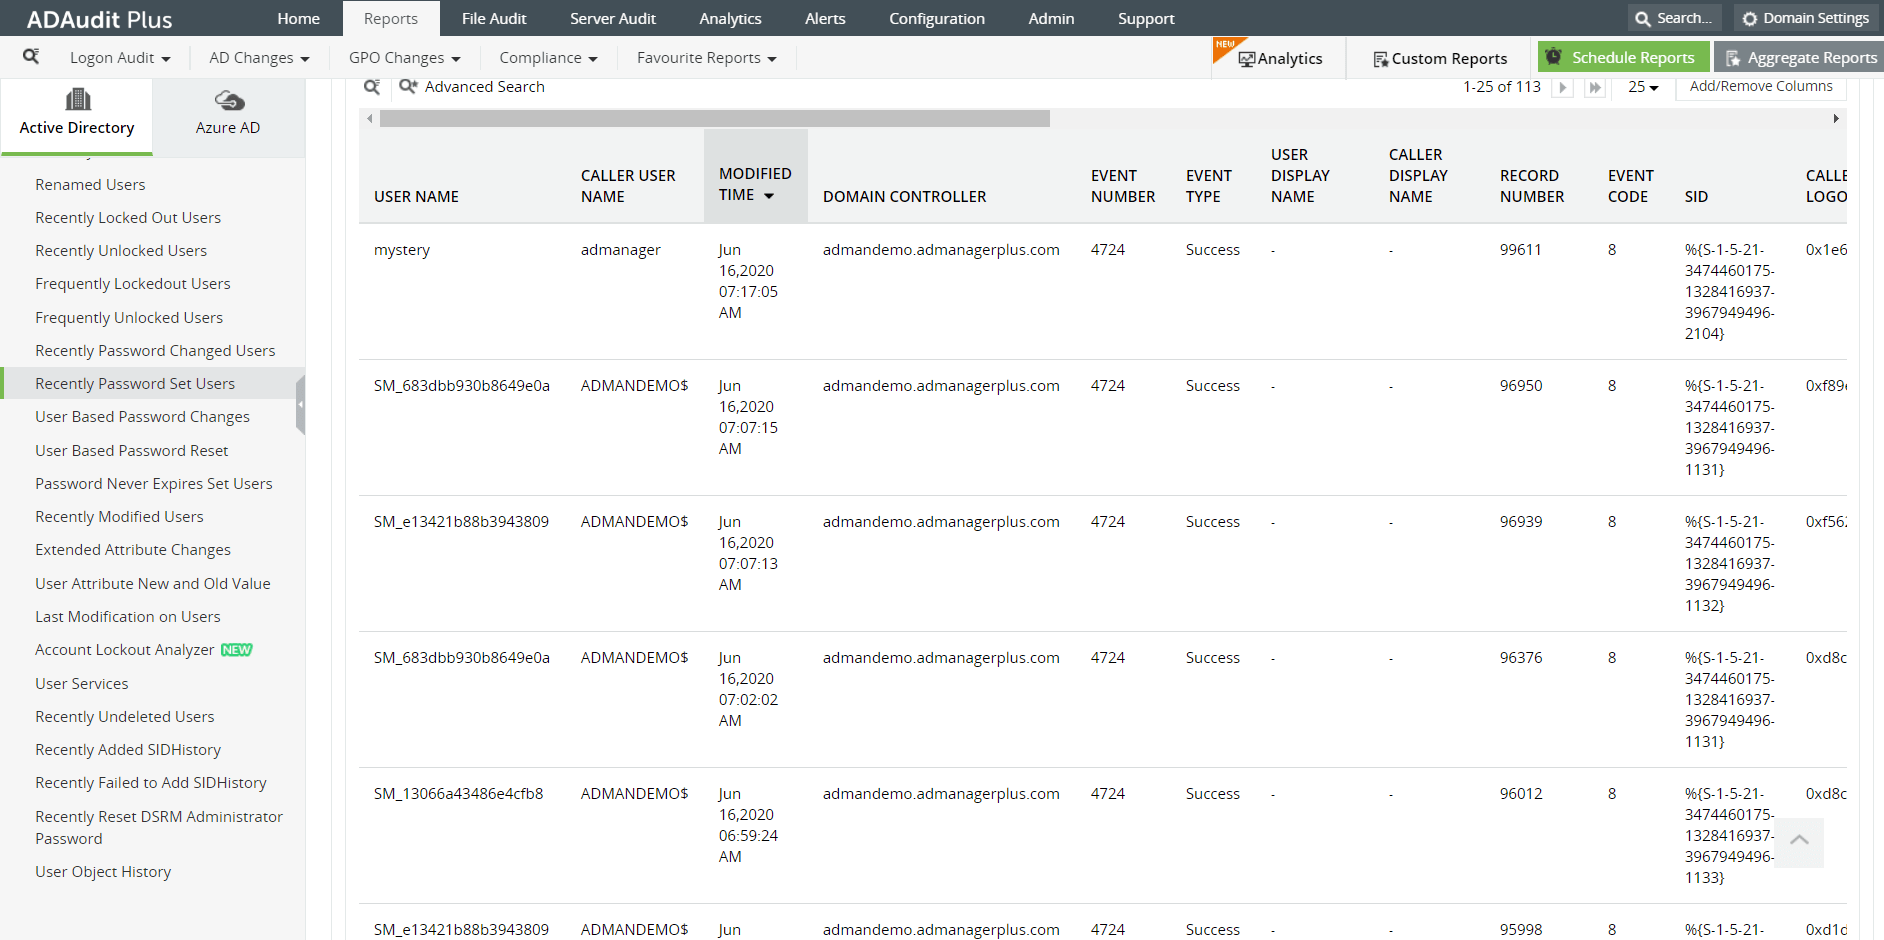This screenshot has height=940, width=1884.
Task: Click the USER NAME column header
Action: (x=416, y=197)
